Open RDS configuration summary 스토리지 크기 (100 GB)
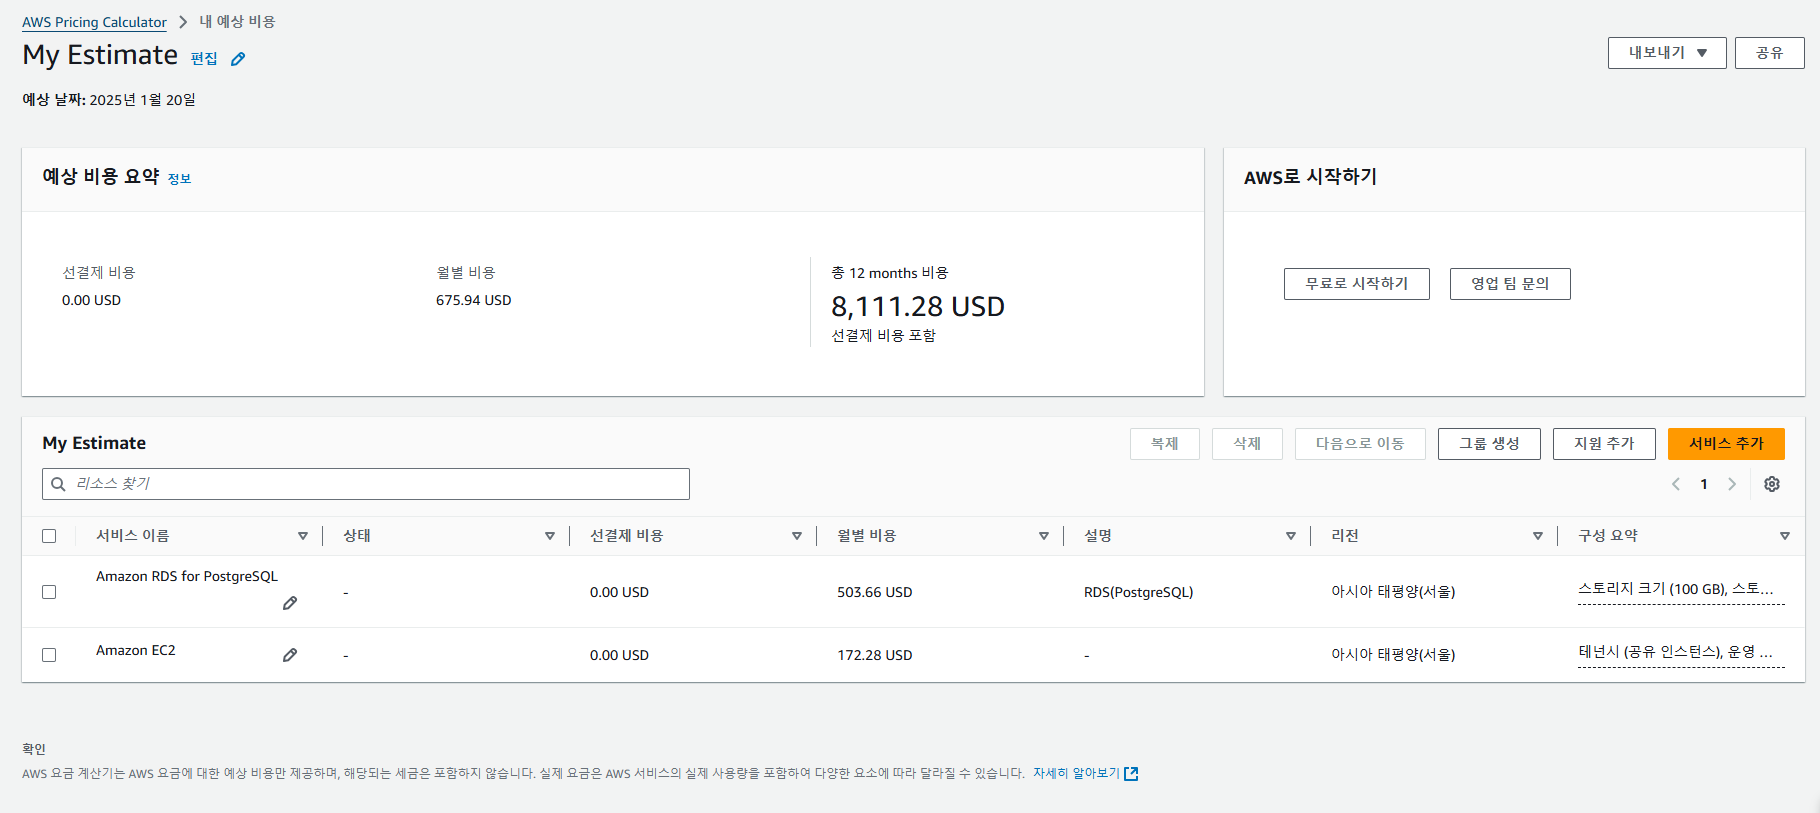The height and width of the screenshot is (813, 1820). click(1681, 590)
